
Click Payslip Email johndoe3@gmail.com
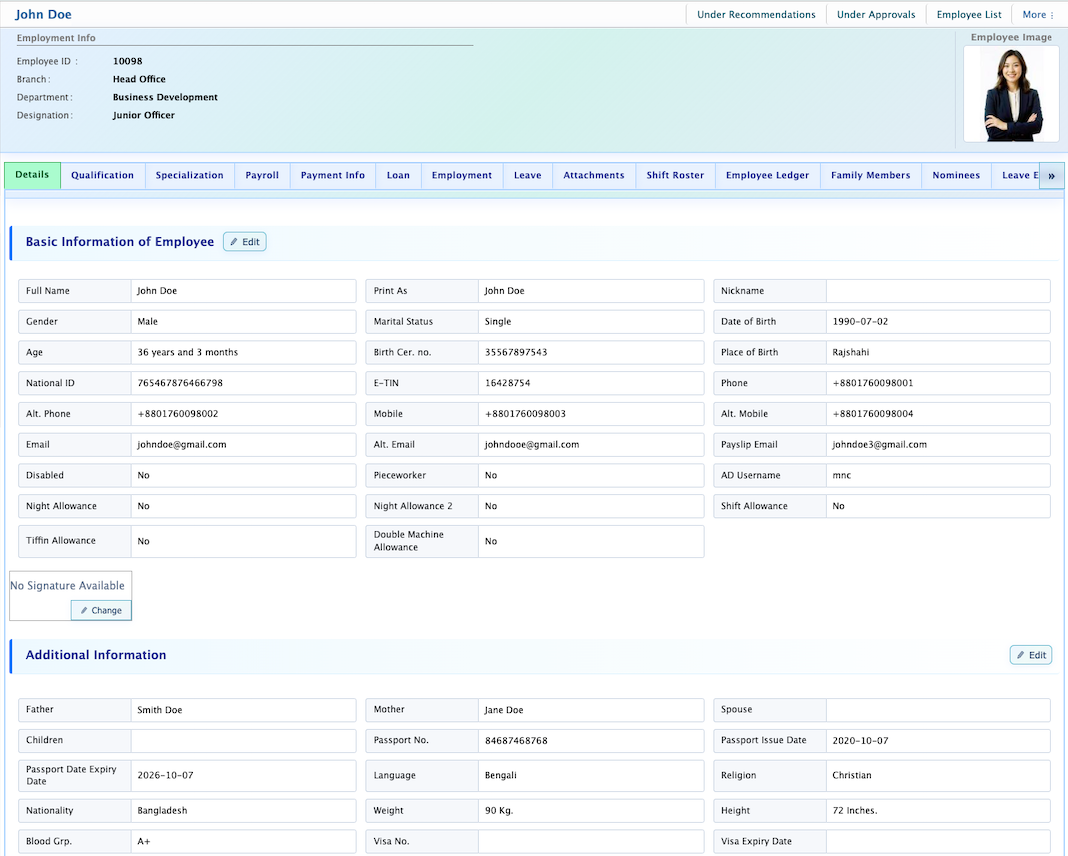coord(879,445)
